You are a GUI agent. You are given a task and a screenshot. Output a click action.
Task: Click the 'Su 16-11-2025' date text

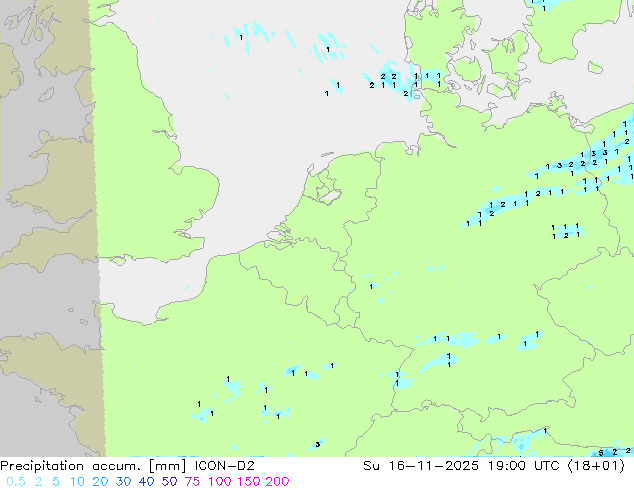tap(421, 466)
